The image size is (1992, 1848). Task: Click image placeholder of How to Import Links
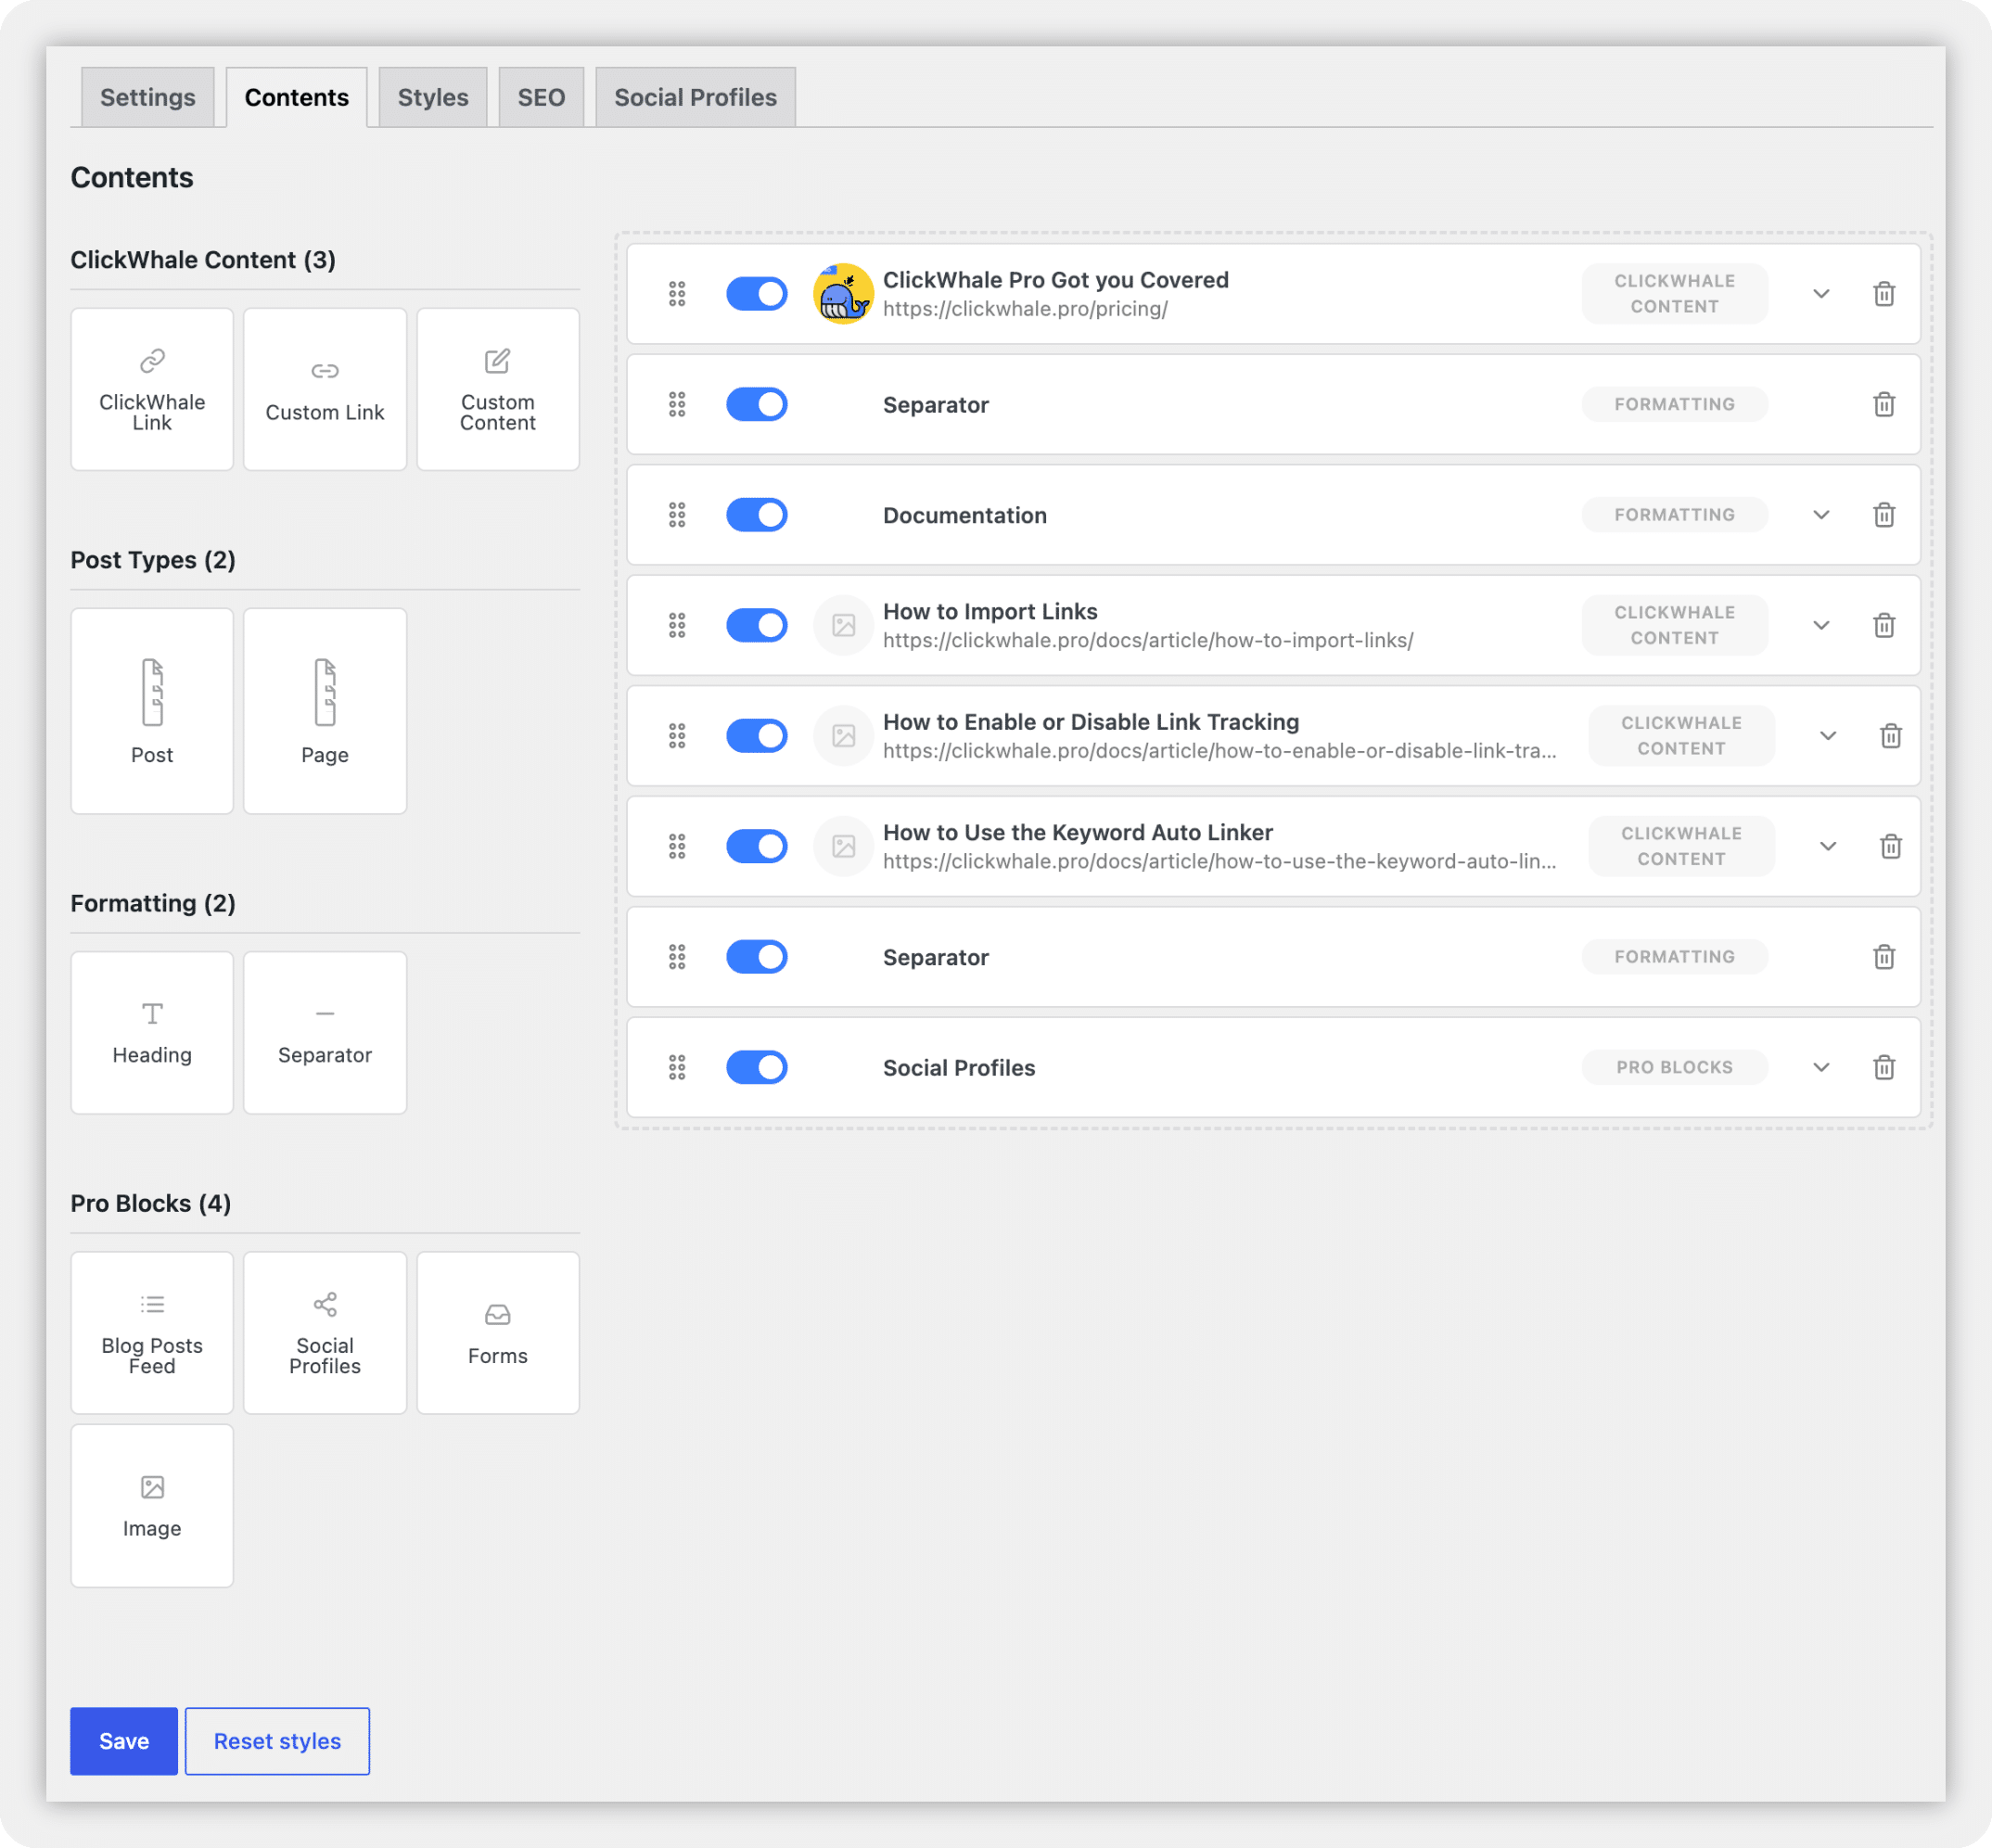(x=843, y=625)
